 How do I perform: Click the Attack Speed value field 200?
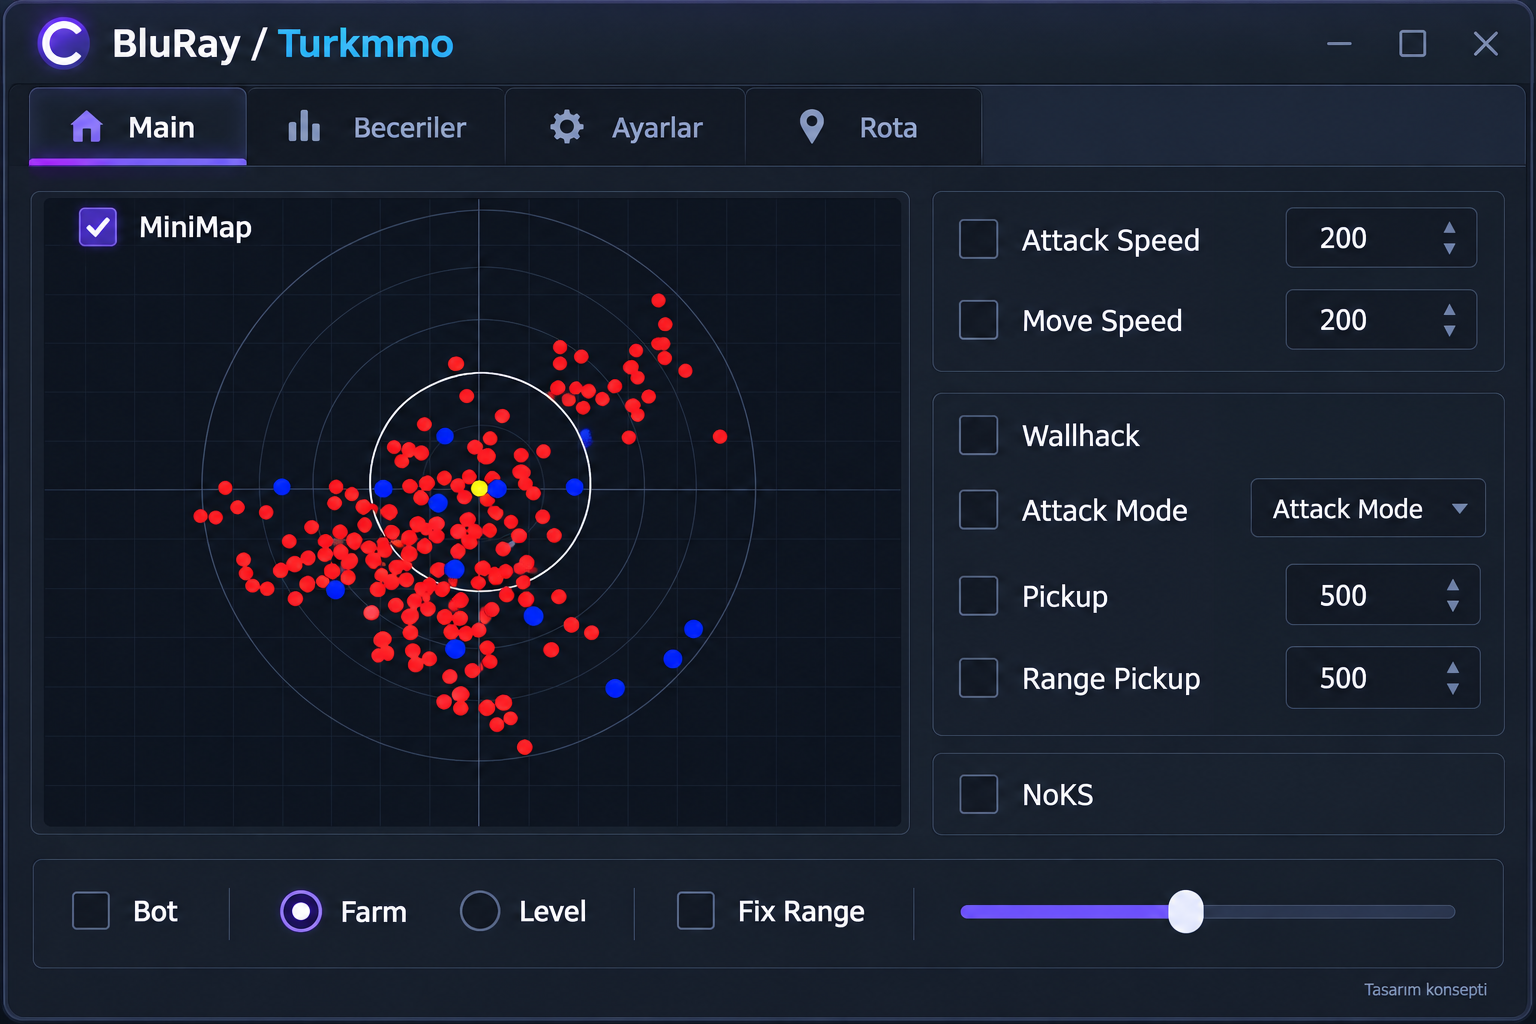(x=1381, y=238)
